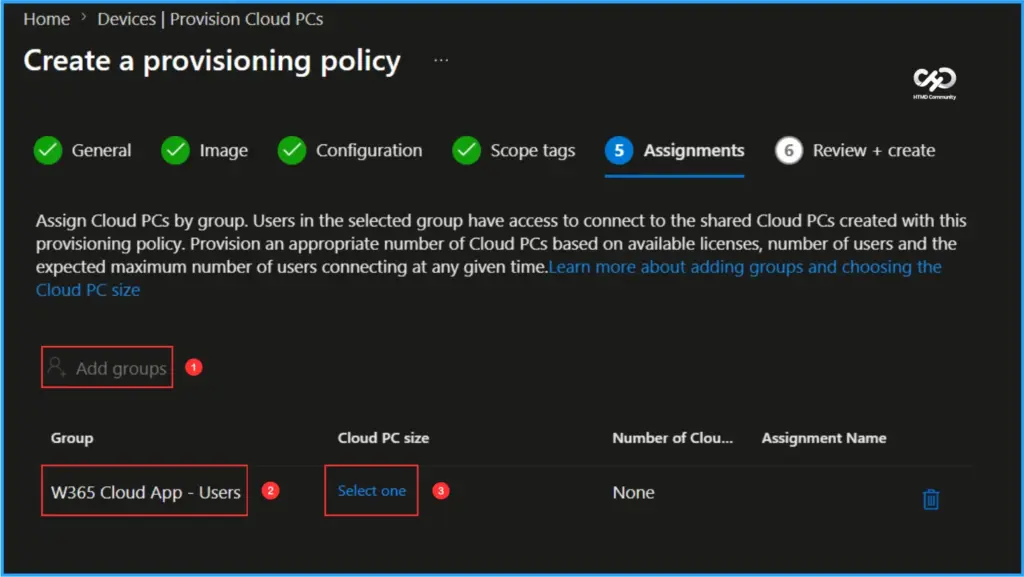Click the Cloud PC size column header

pyautogui.click(x=383, y=438)
